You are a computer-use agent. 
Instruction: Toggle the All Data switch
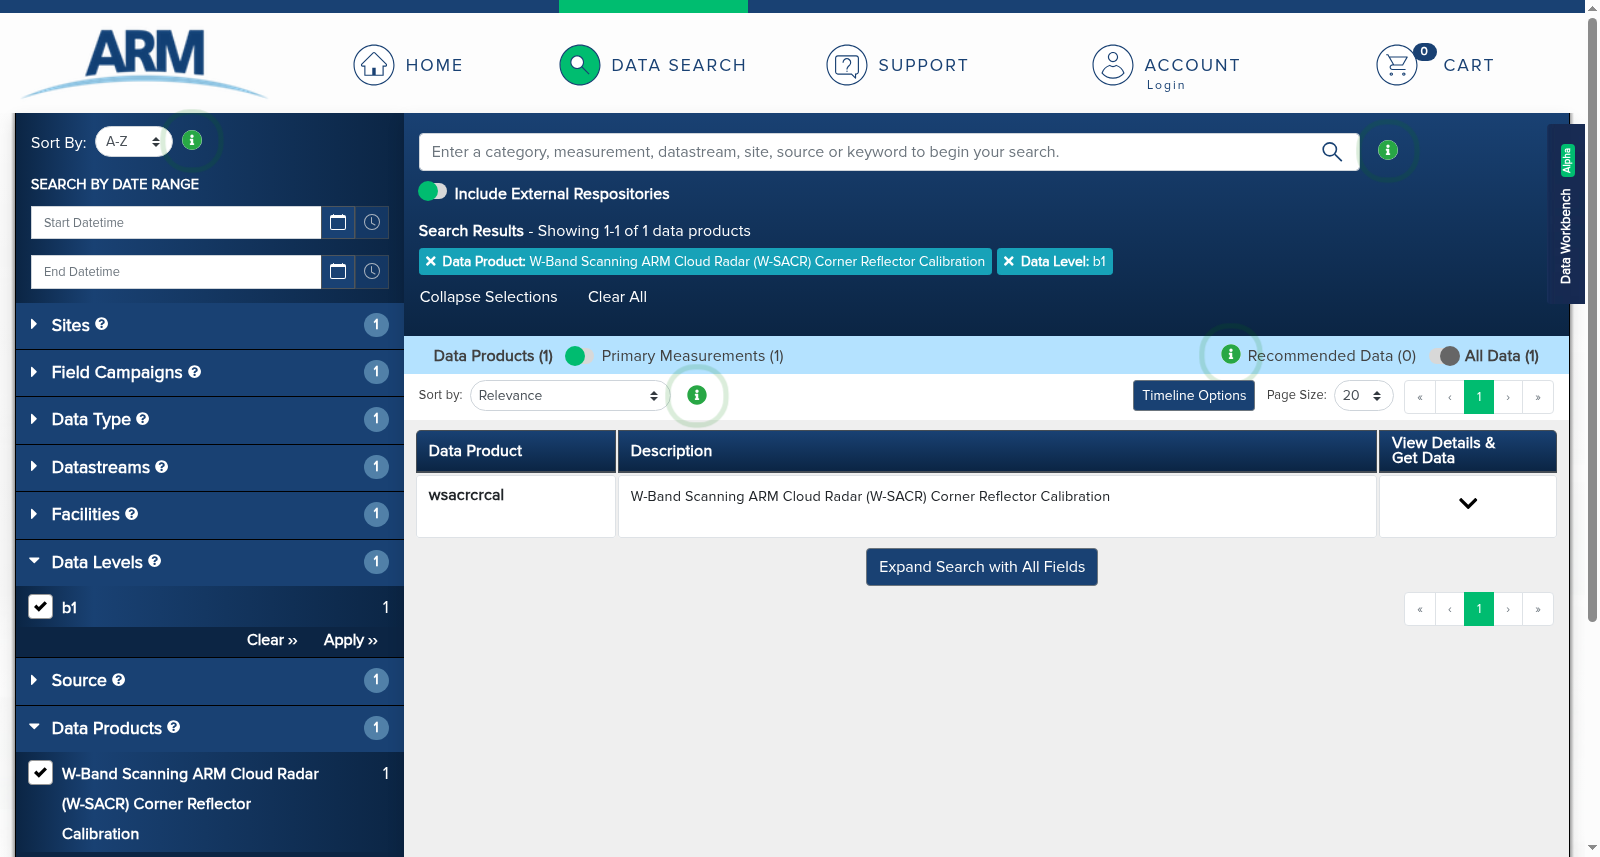pyautogui.click(x=1446, y=356)
